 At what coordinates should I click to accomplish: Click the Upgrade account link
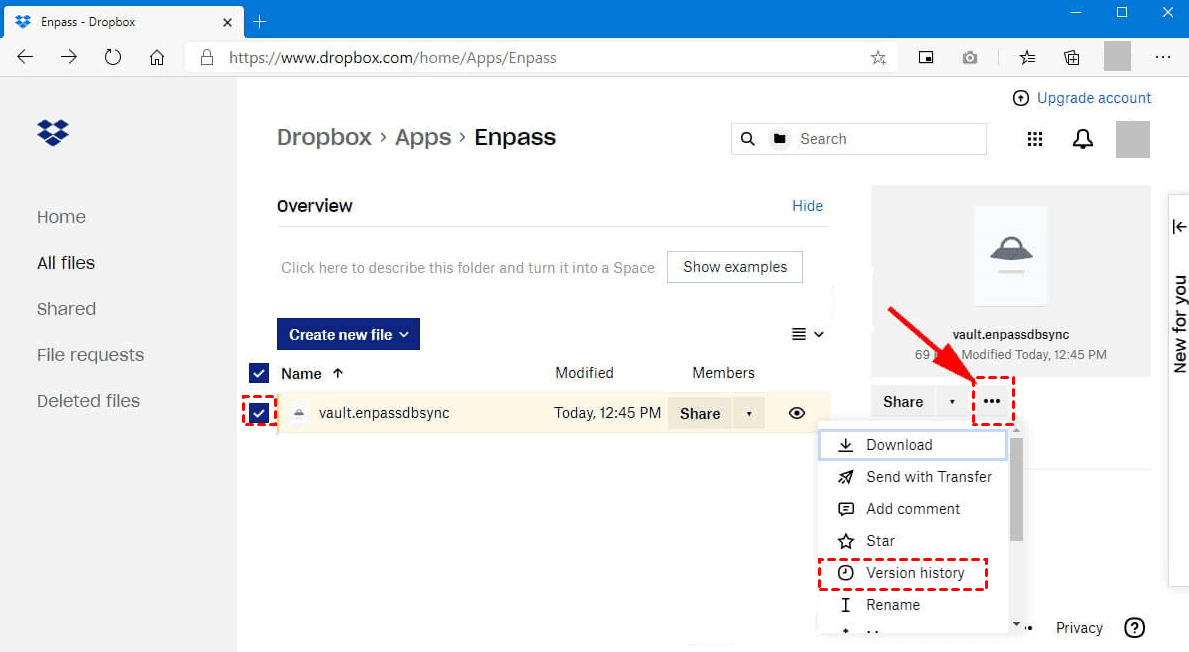(1093, 98)
